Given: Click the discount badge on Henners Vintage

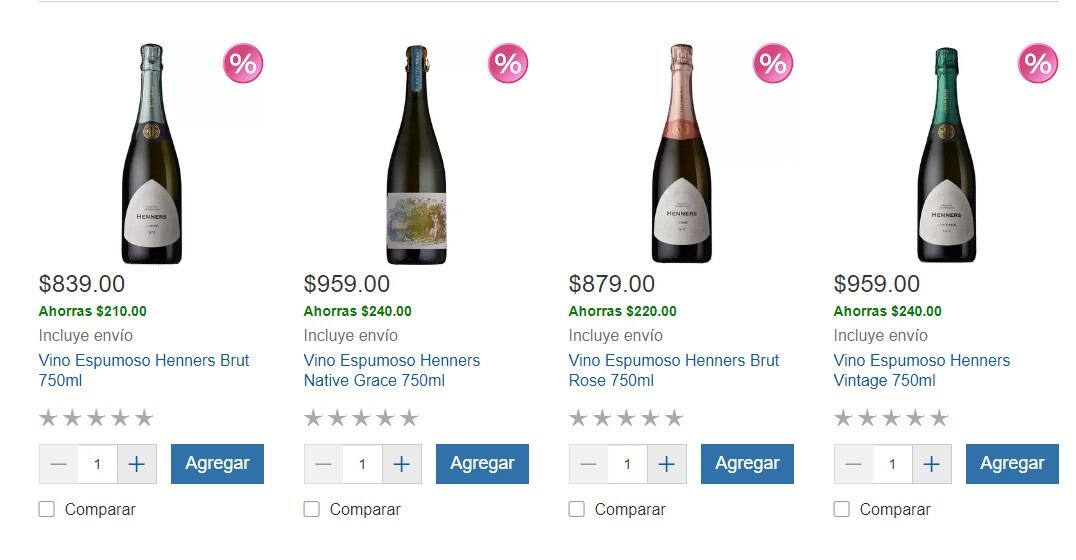Looking at the screenshot, I should click(1038, 64).
